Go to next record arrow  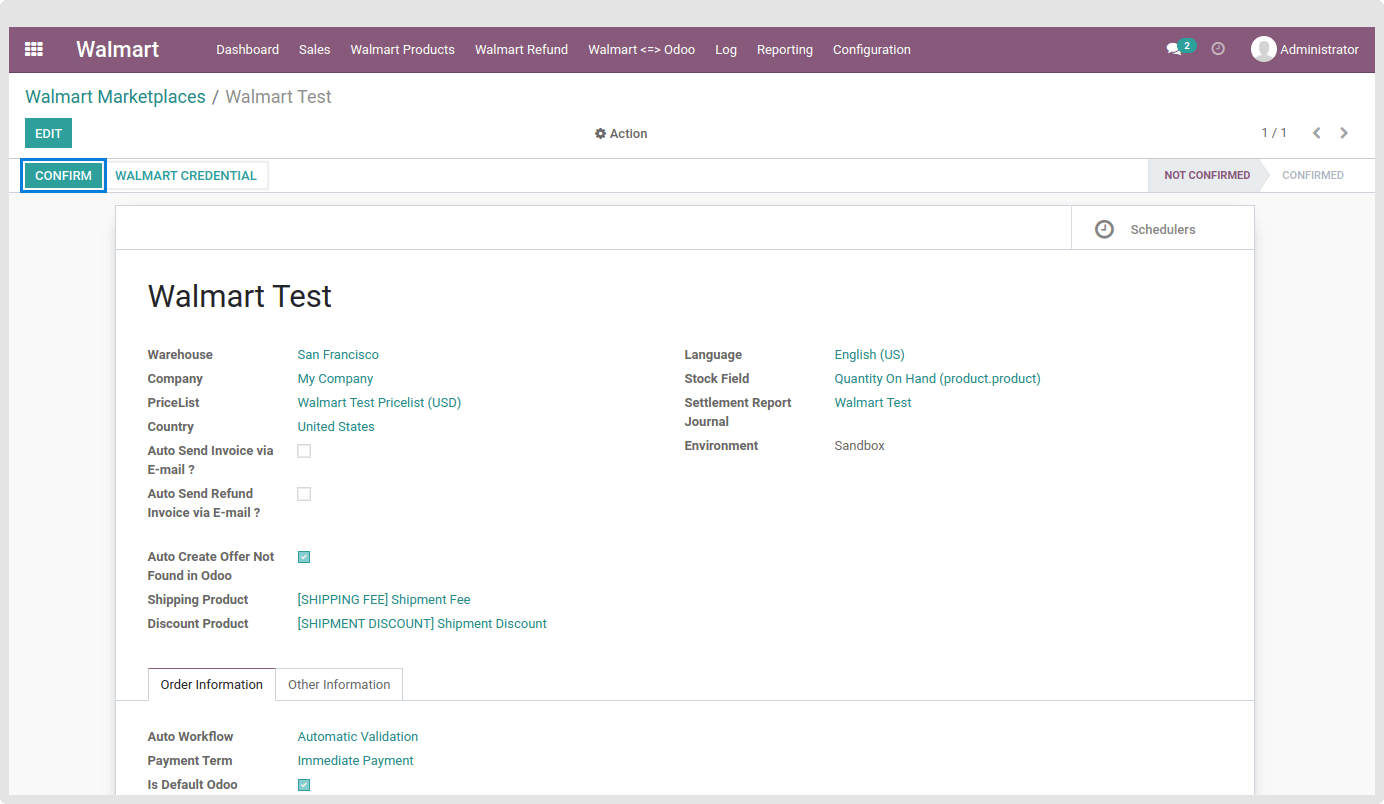[1344, 133]
